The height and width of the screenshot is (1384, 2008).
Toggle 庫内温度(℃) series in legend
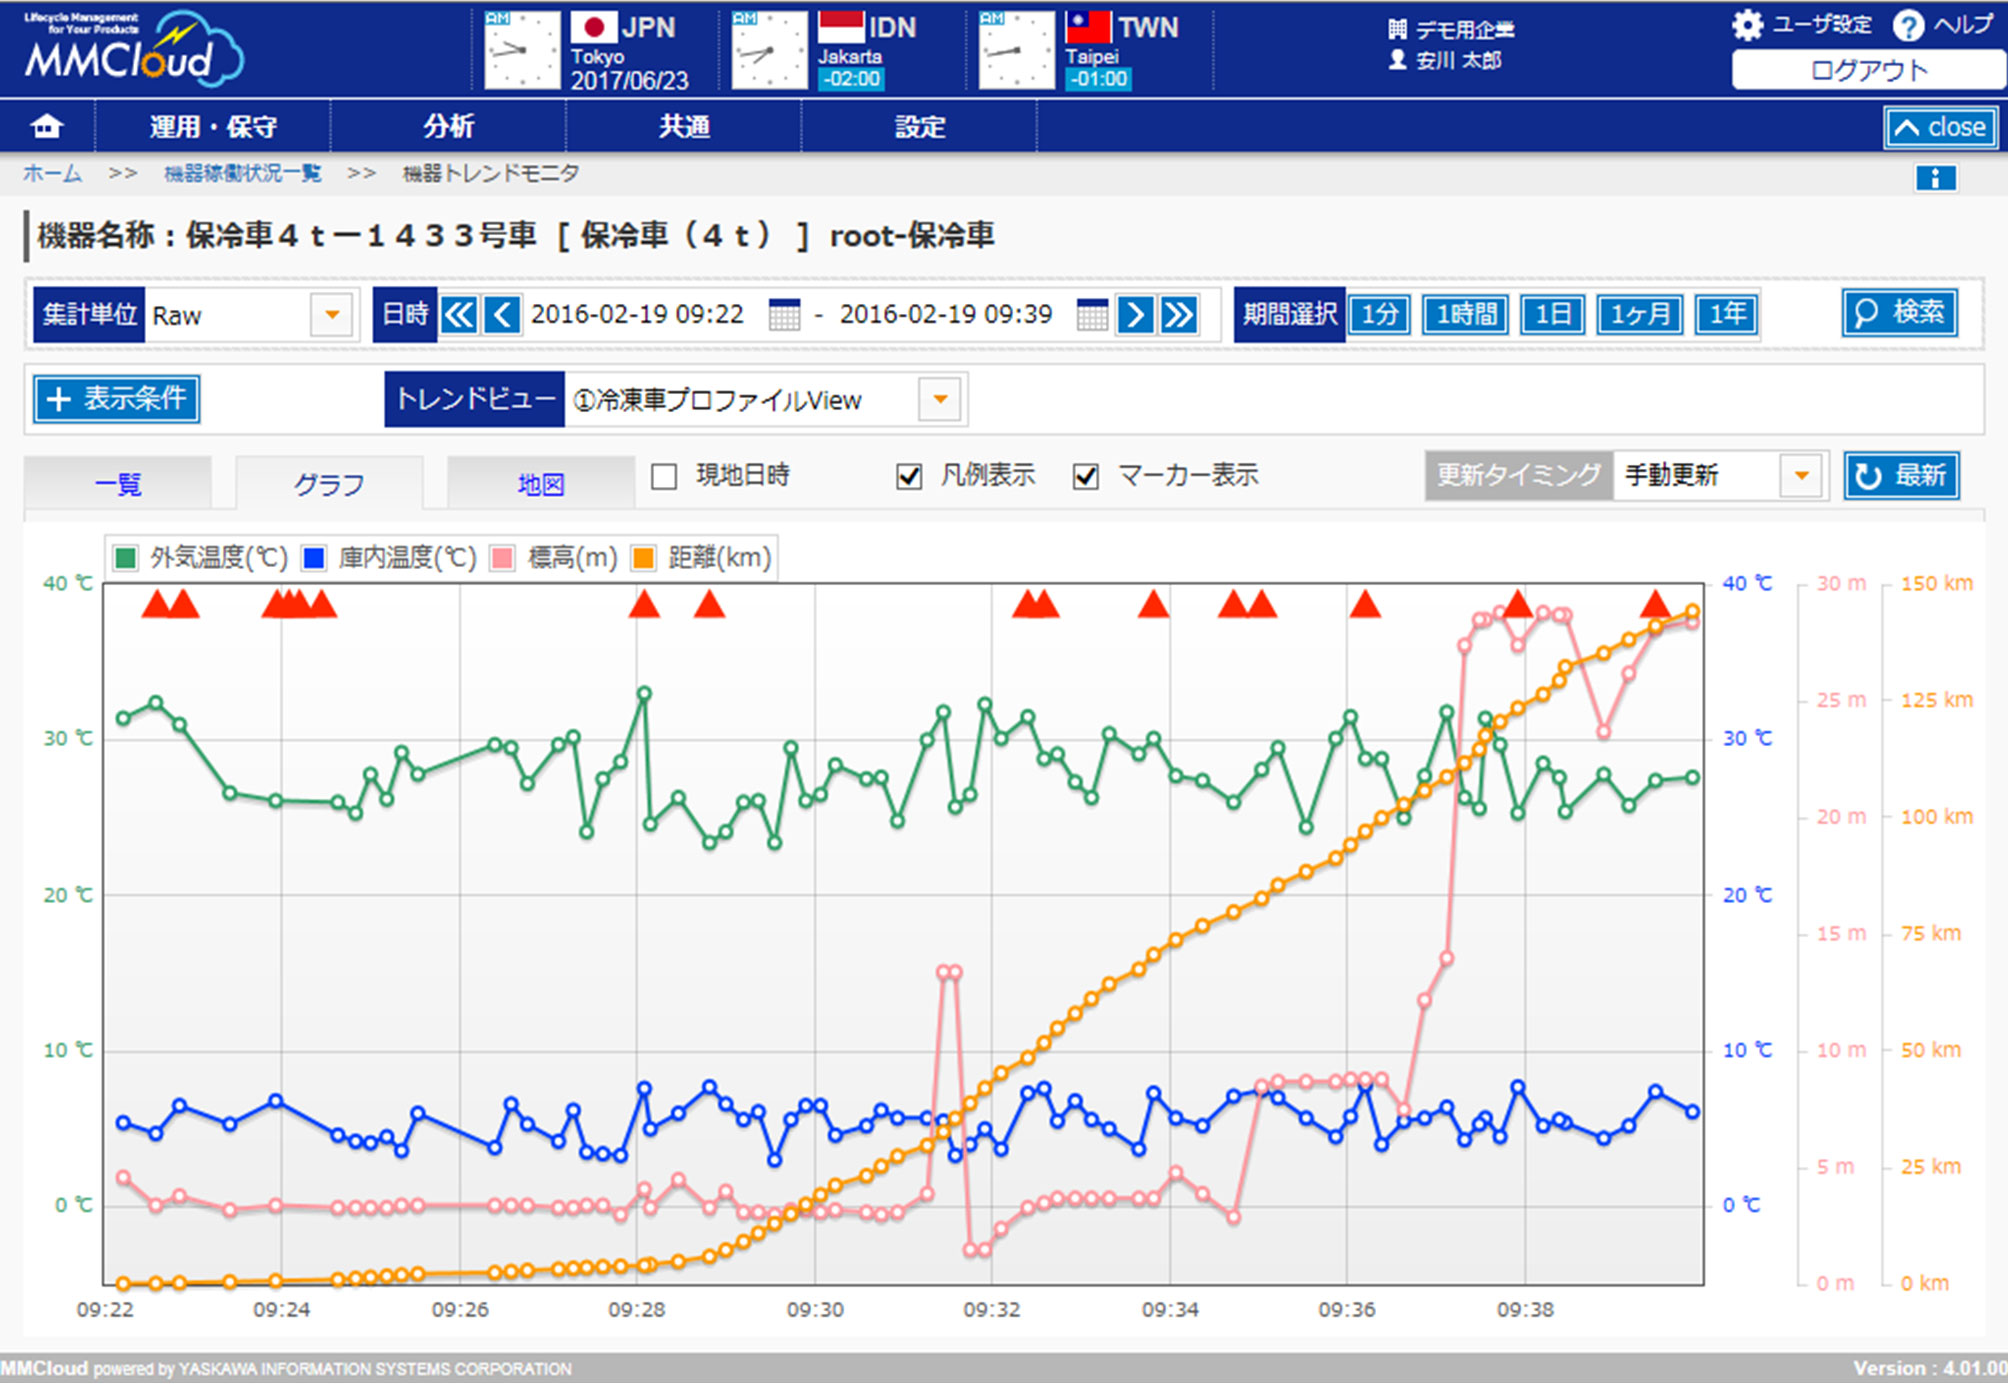point(389,558)
